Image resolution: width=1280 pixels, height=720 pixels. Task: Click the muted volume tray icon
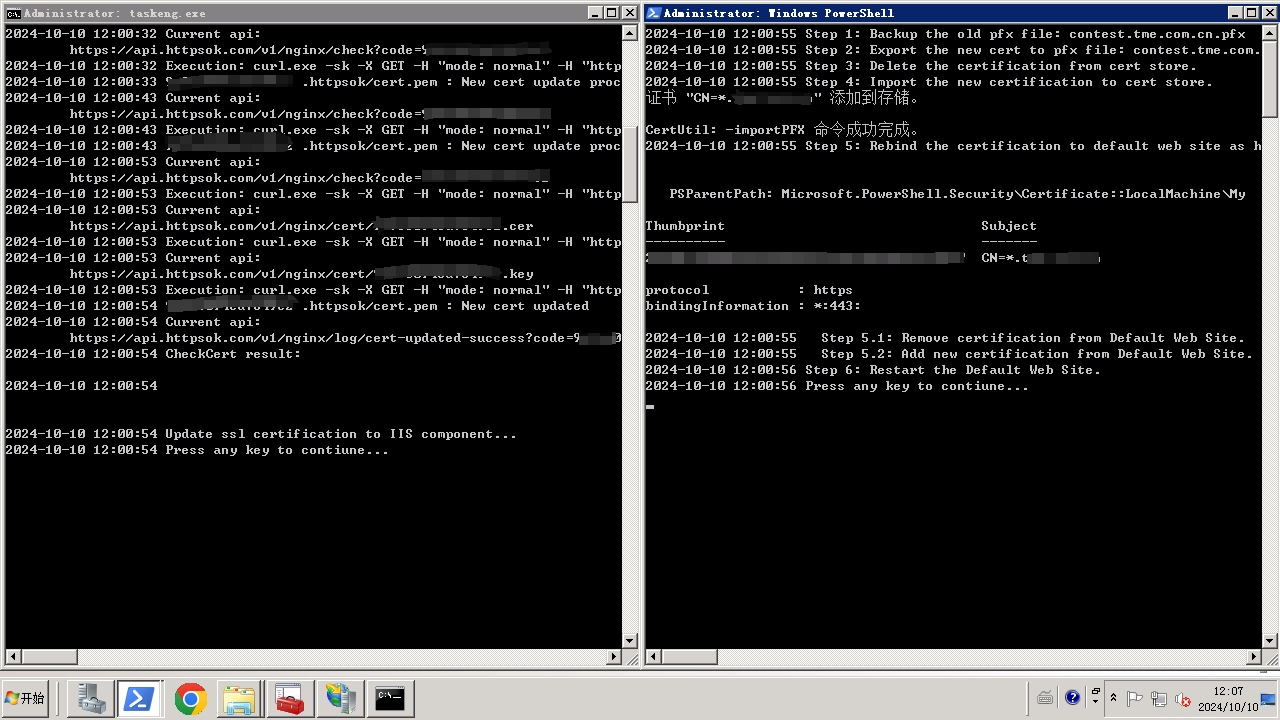pos(1183,699)
